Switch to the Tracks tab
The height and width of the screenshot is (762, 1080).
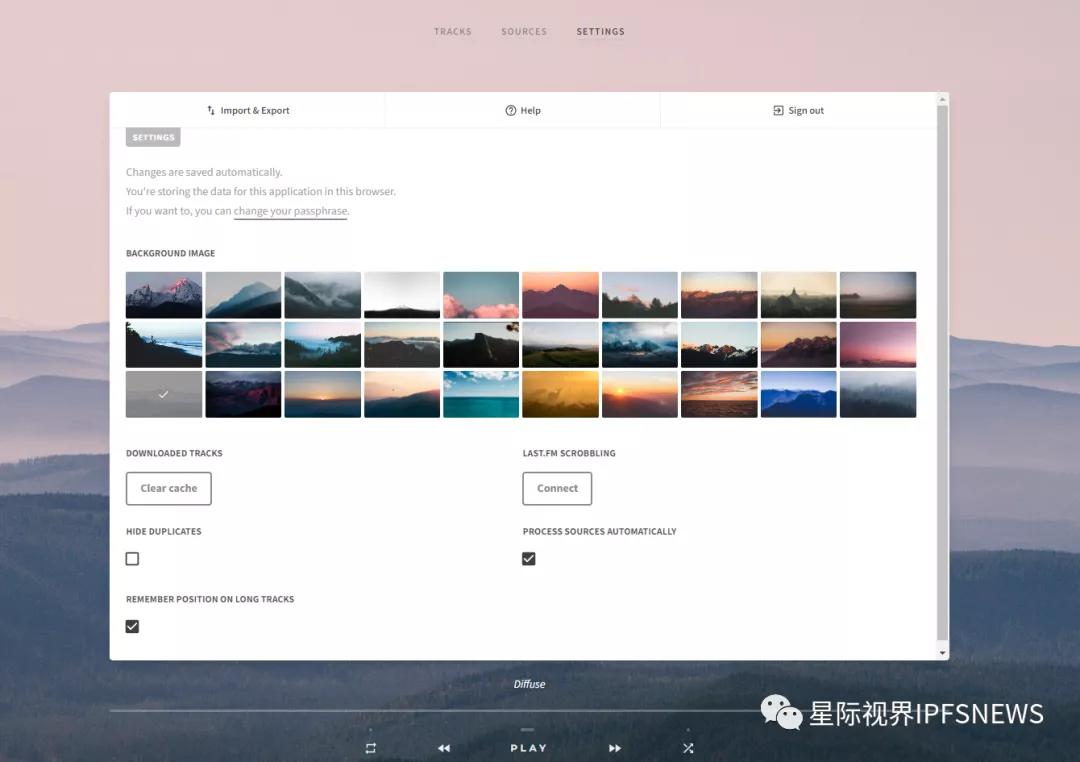[453, 31]
